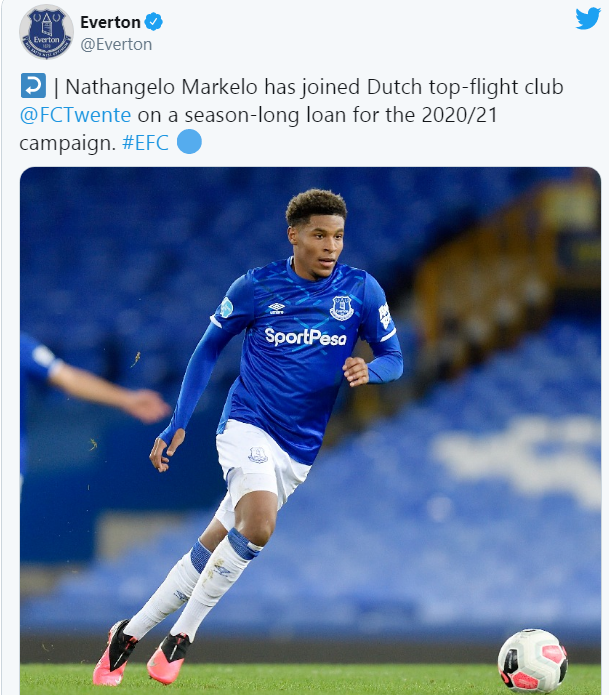Click the Everton crest on the player's shirt
Viewport: 609px width, 695px height.
click(x=342, y=307)
